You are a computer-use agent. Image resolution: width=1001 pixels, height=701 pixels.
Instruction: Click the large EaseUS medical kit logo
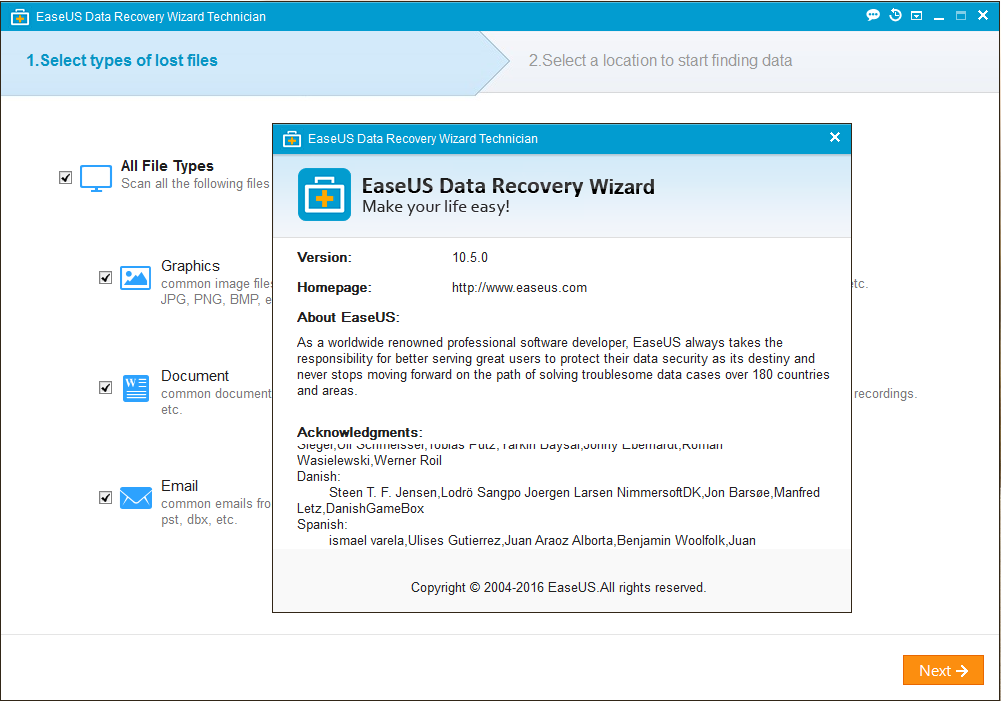coord(324,195)
